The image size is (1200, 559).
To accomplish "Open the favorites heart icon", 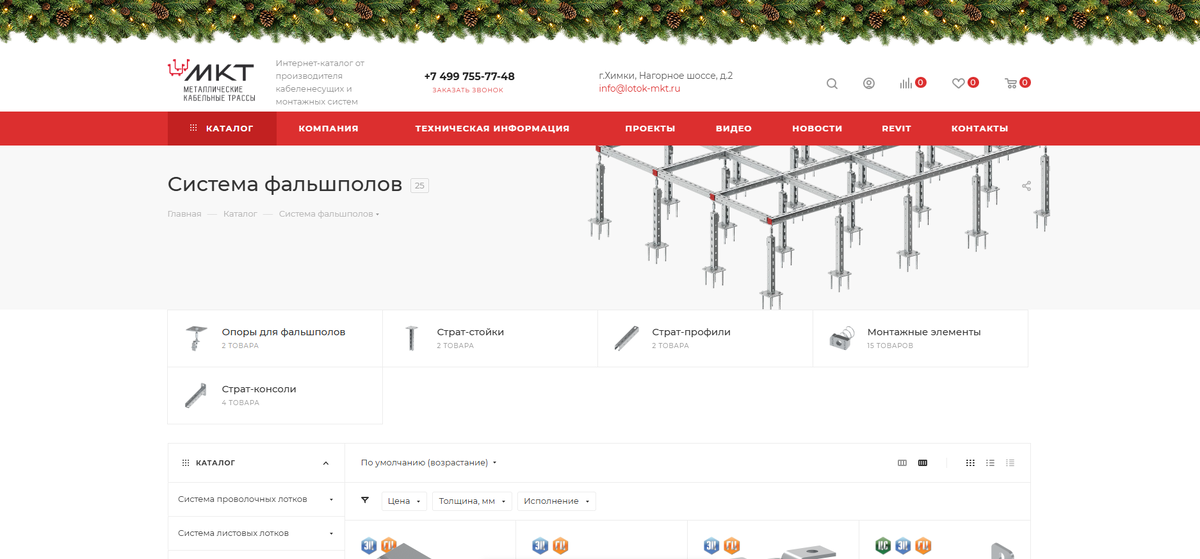I will 958,83.
